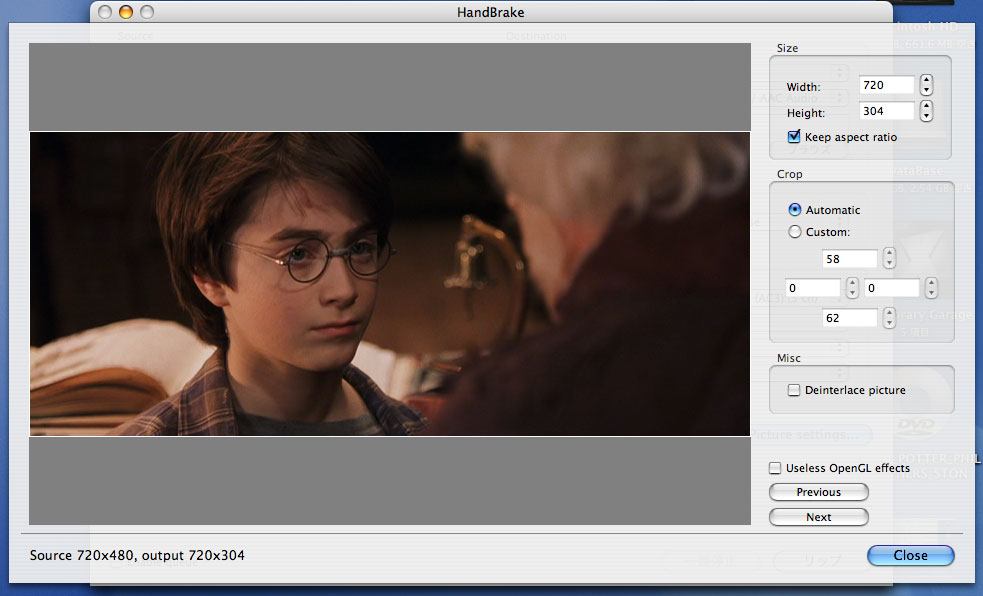Choose the Custom crop radio button
The height and width of the screenshot is (596, 983).
(795, 232)
